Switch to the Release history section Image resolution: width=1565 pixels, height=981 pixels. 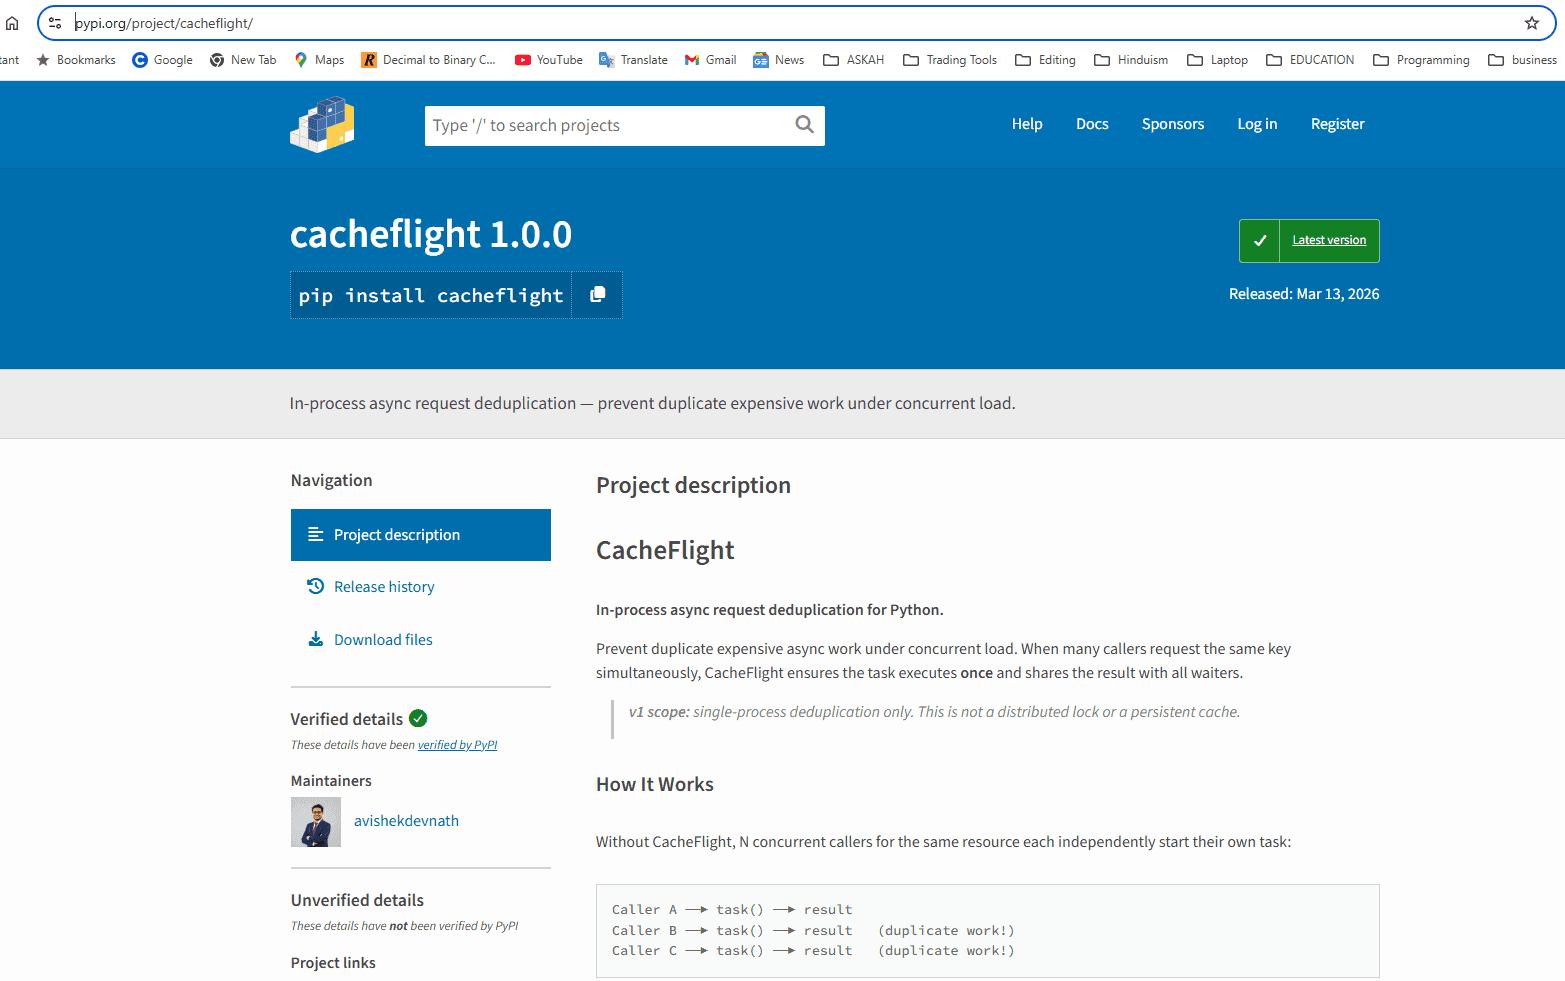(384, 585)
